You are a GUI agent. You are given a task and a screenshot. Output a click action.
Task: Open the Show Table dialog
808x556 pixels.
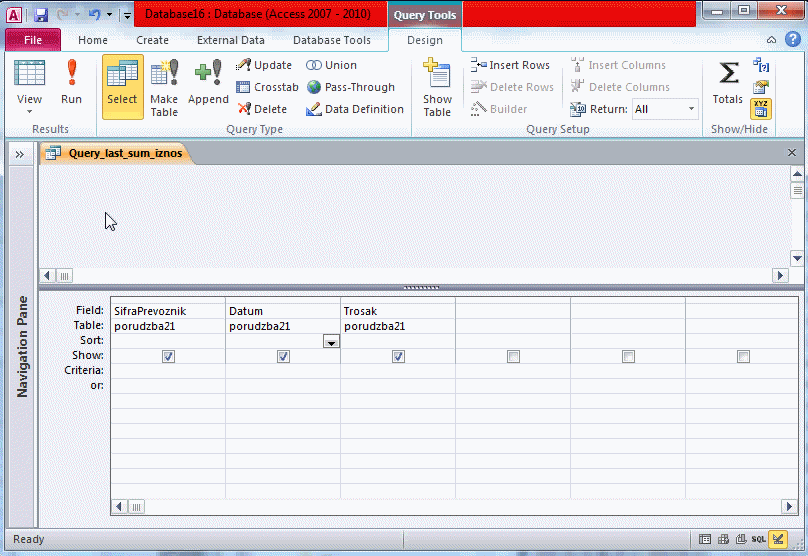437,85
